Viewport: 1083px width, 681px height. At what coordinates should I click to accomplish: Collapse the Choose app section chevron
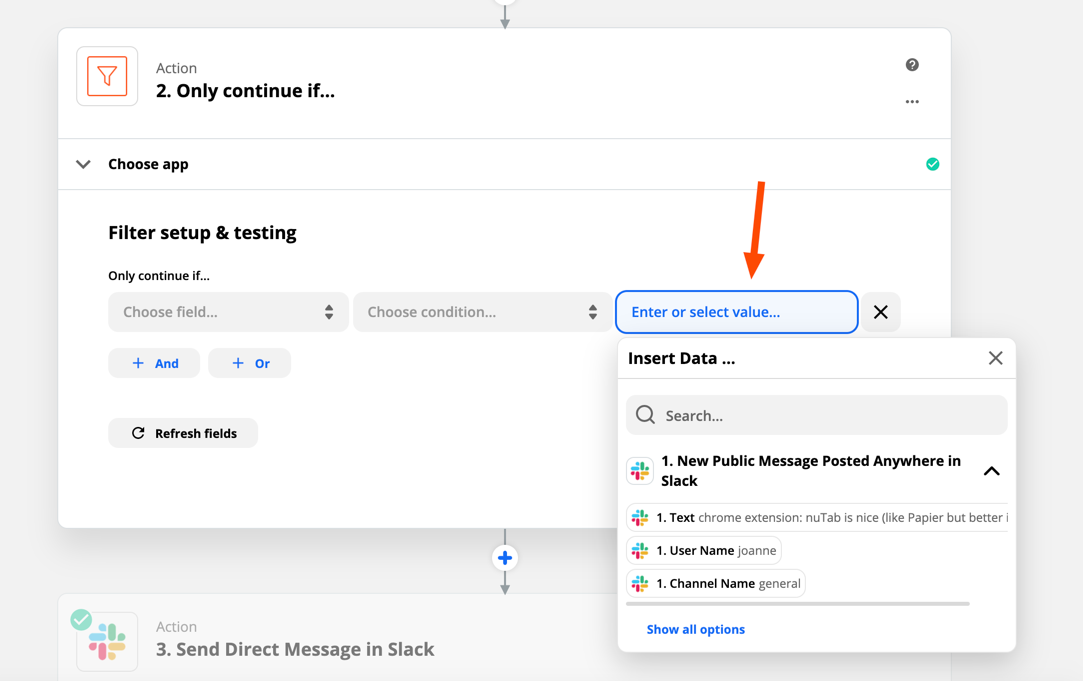pyautogui.click(x=84, y=164)
